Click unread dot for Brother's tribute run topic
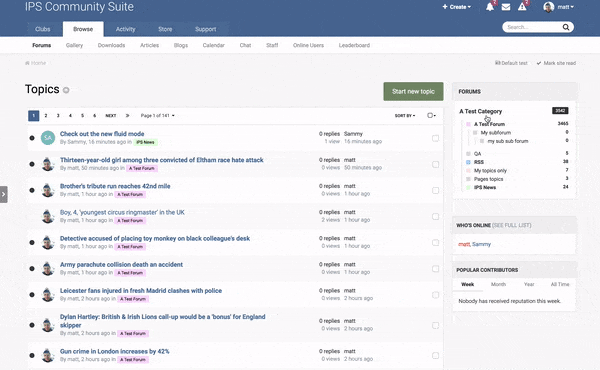The height and width of the screenshot is (370, 600). [x=32, y=190]
